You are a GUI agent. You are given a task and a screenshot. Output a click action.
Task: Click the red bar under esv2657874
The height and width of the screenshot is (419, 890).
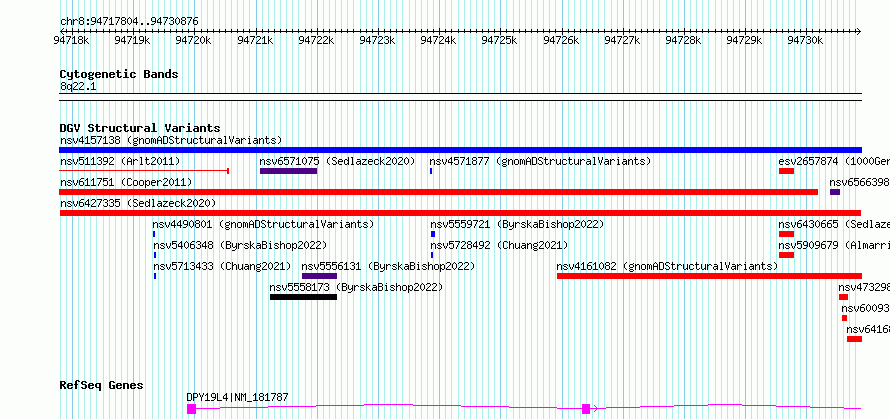pyautogui.click(x=786, y=171)
